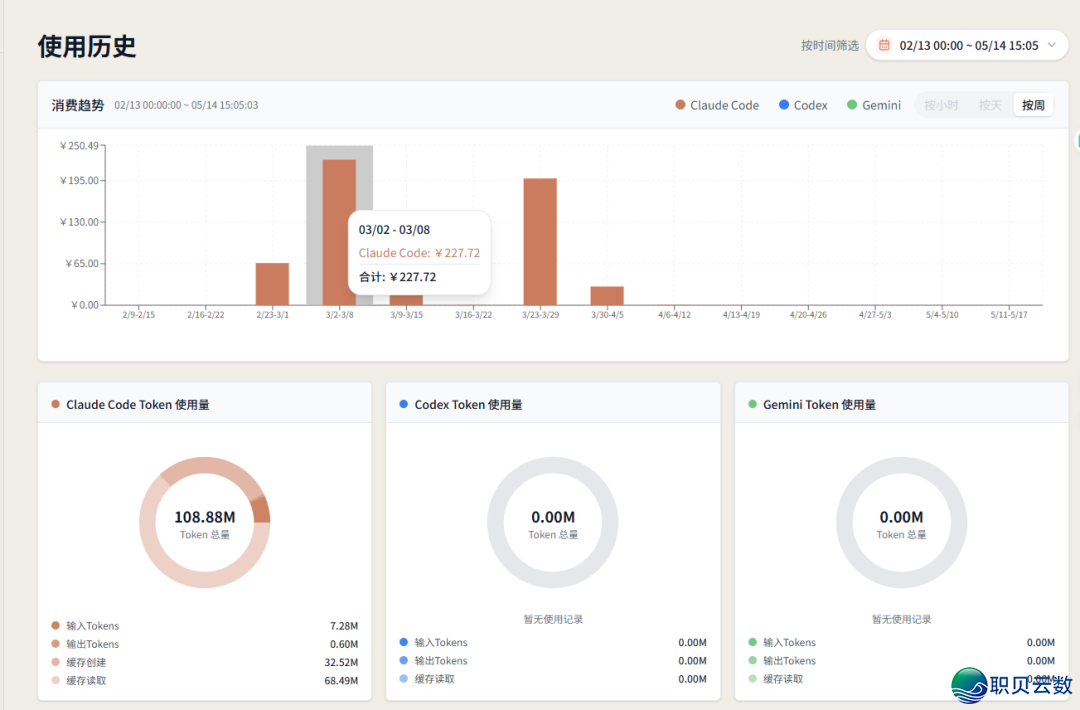Click the Codex token donut chart

point(552,522)
